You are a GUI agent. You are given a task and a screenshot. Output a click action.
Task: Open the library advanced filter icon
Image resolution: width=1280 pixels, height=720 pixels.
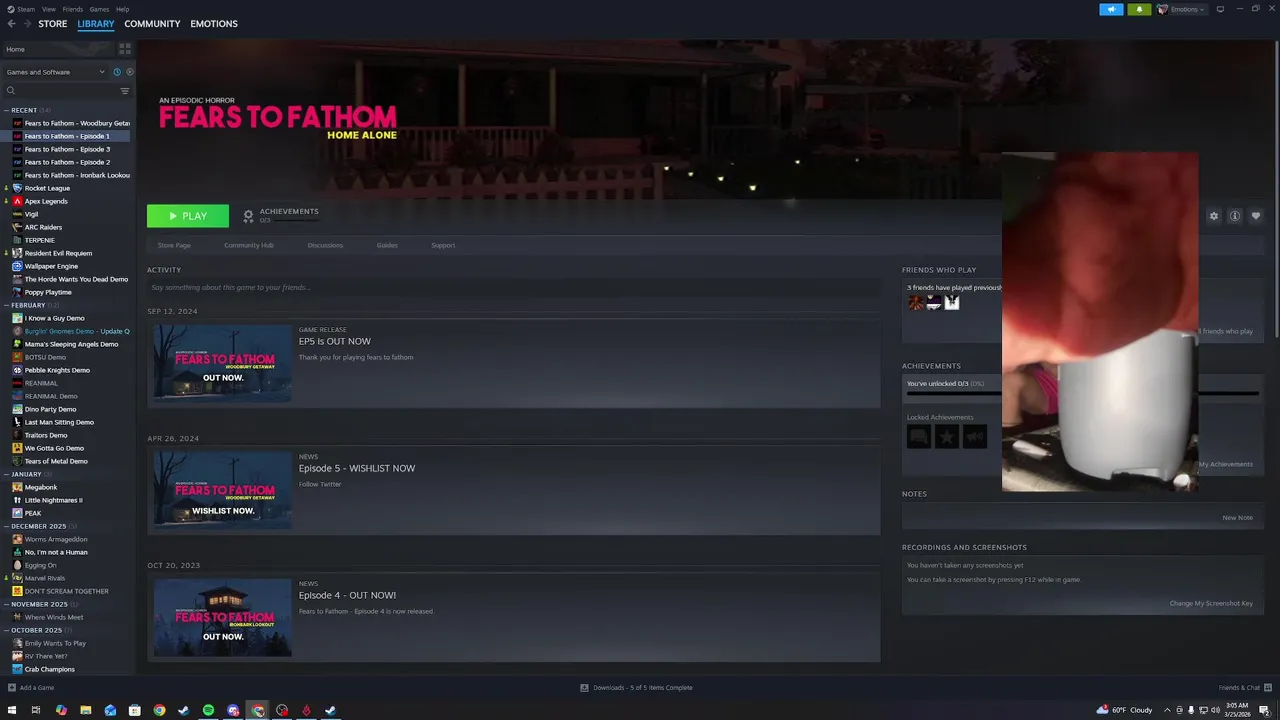pyautogui.click(x=125, y=91)
